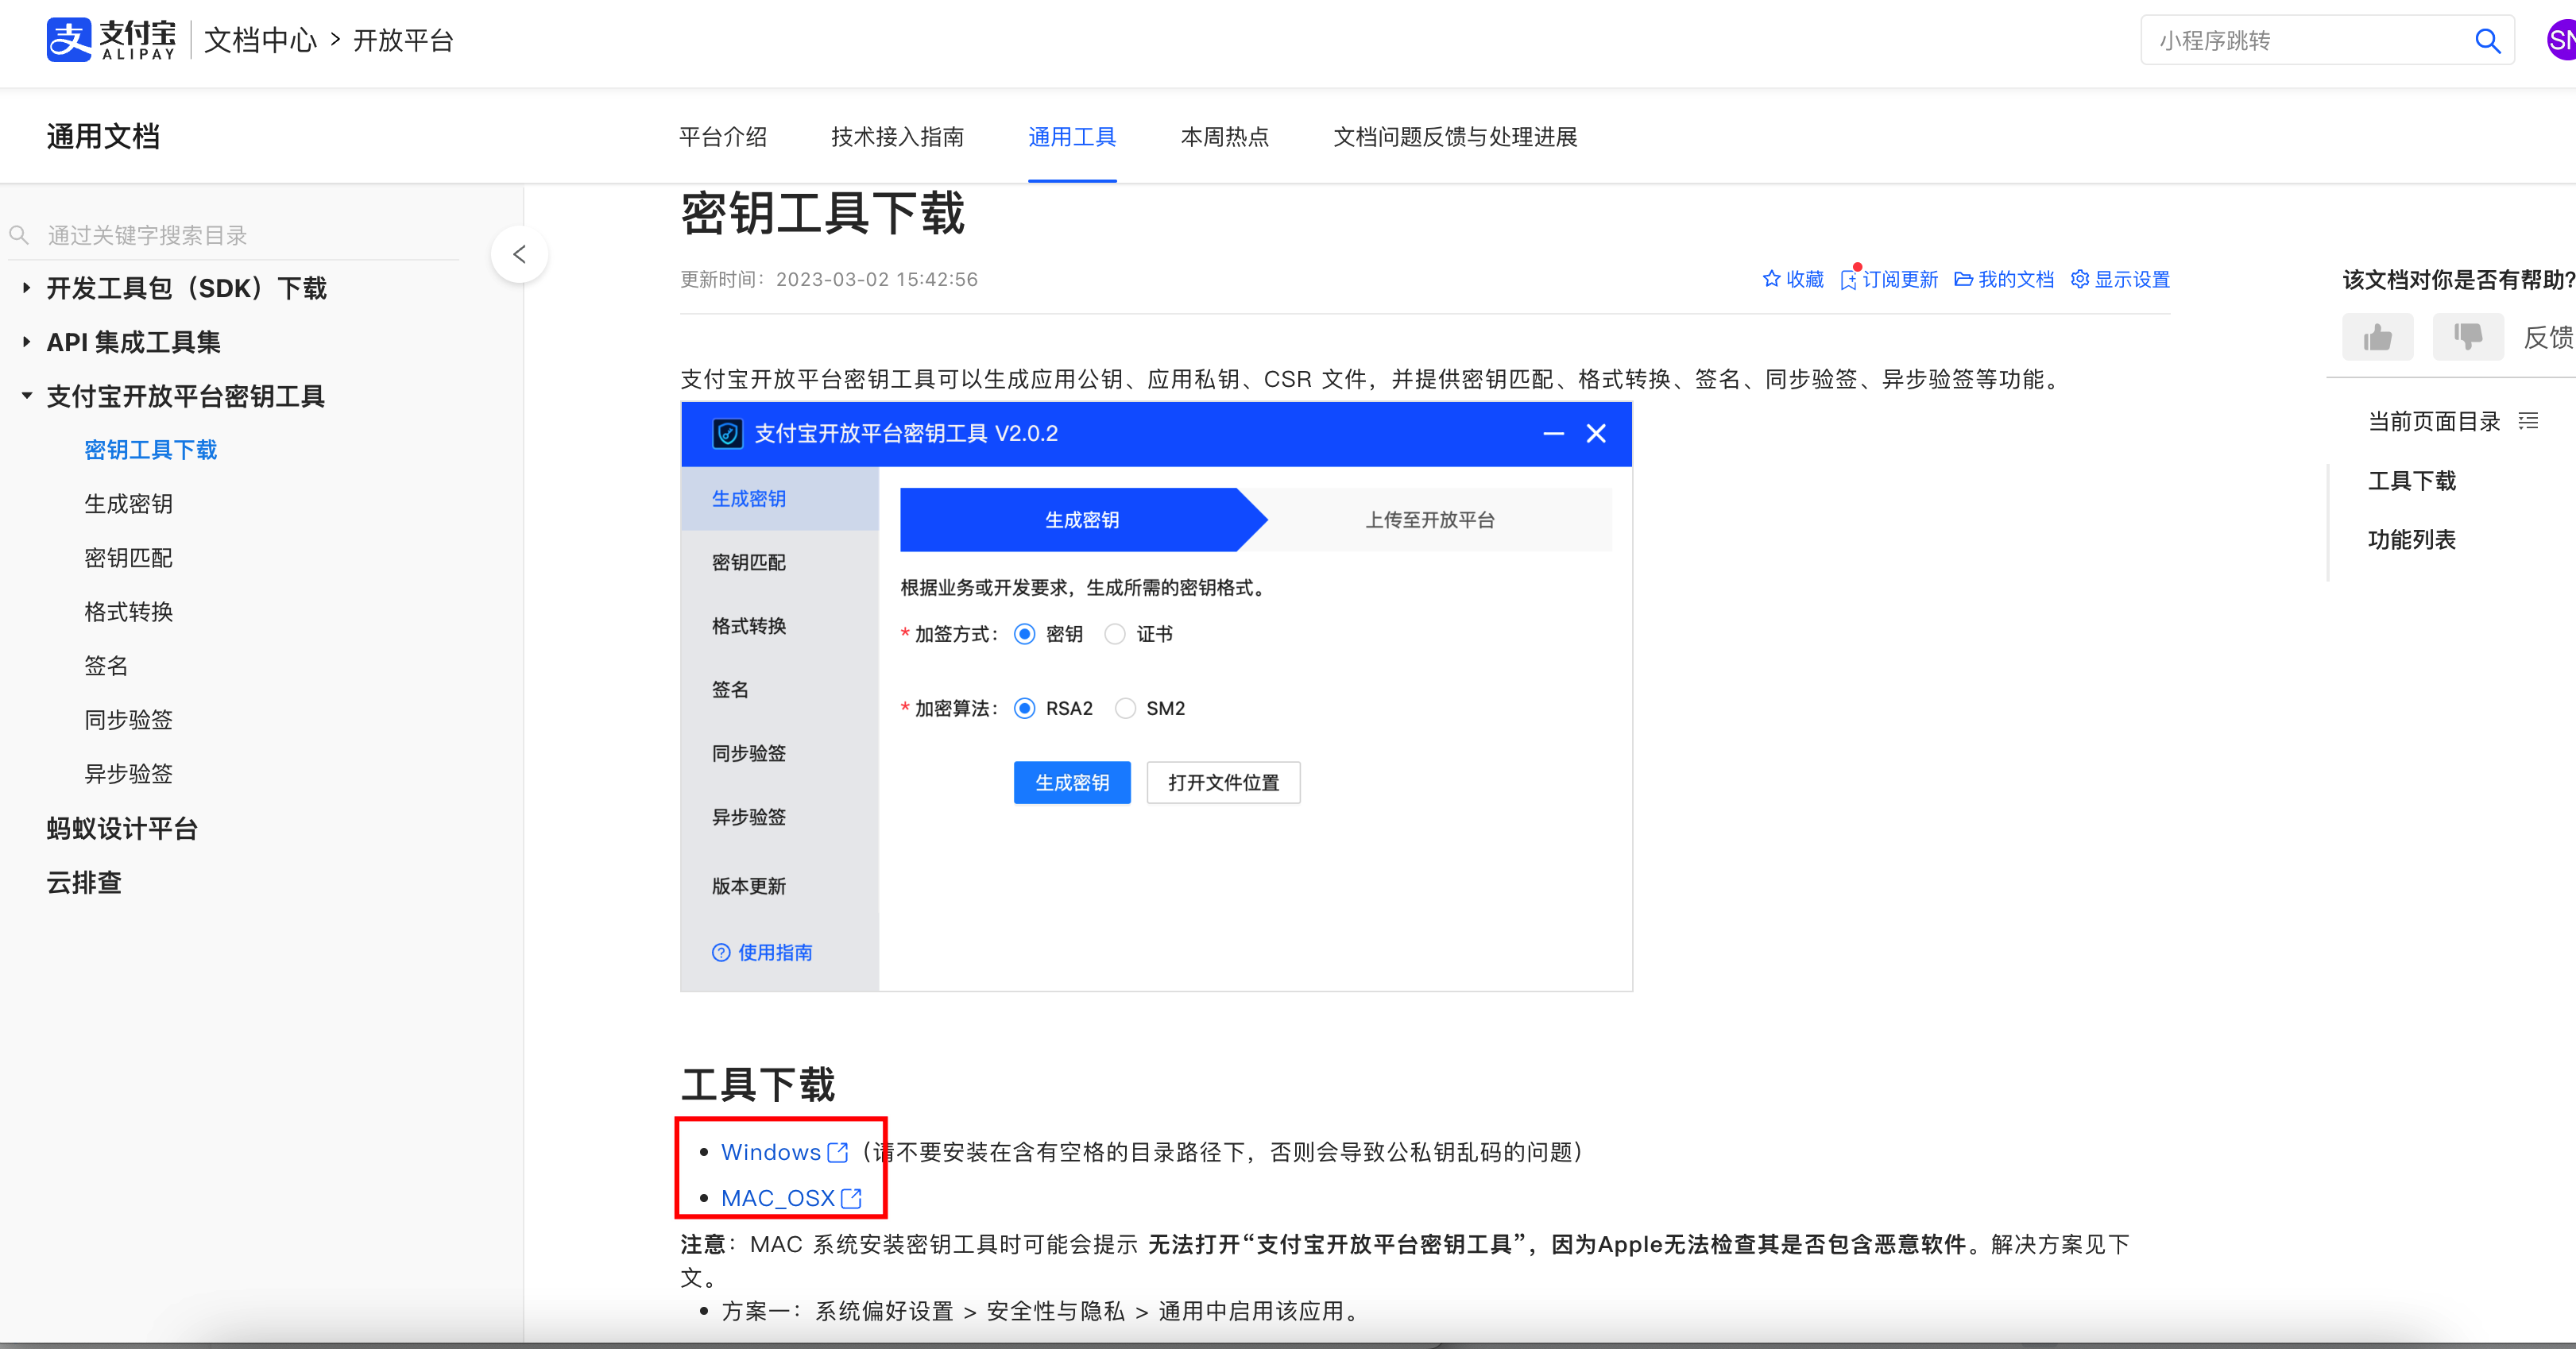Click the 反馈 feedback button

(2548, 337)
